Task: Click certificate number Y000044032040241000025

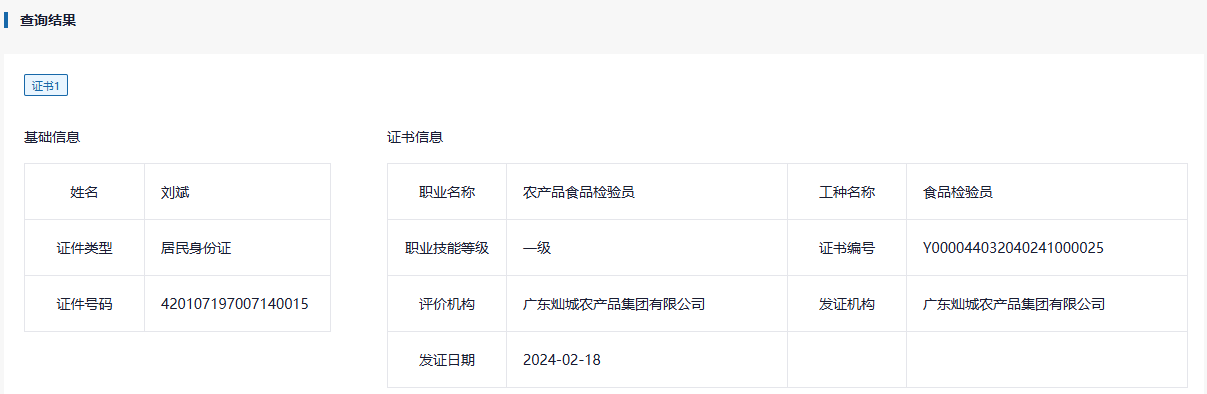Action: pos(1013,248)
